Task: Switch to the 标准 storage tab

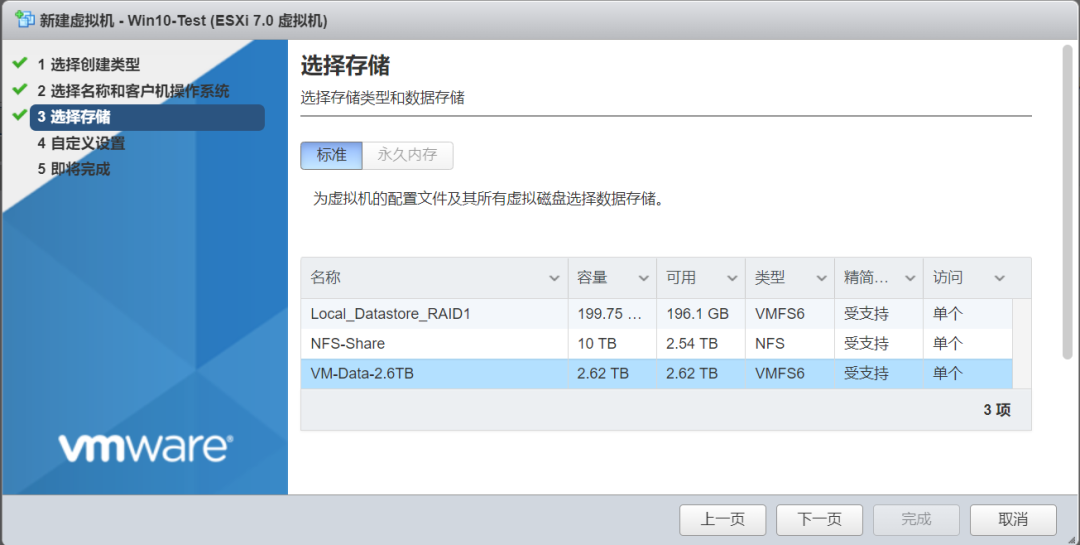Action: 331,155
